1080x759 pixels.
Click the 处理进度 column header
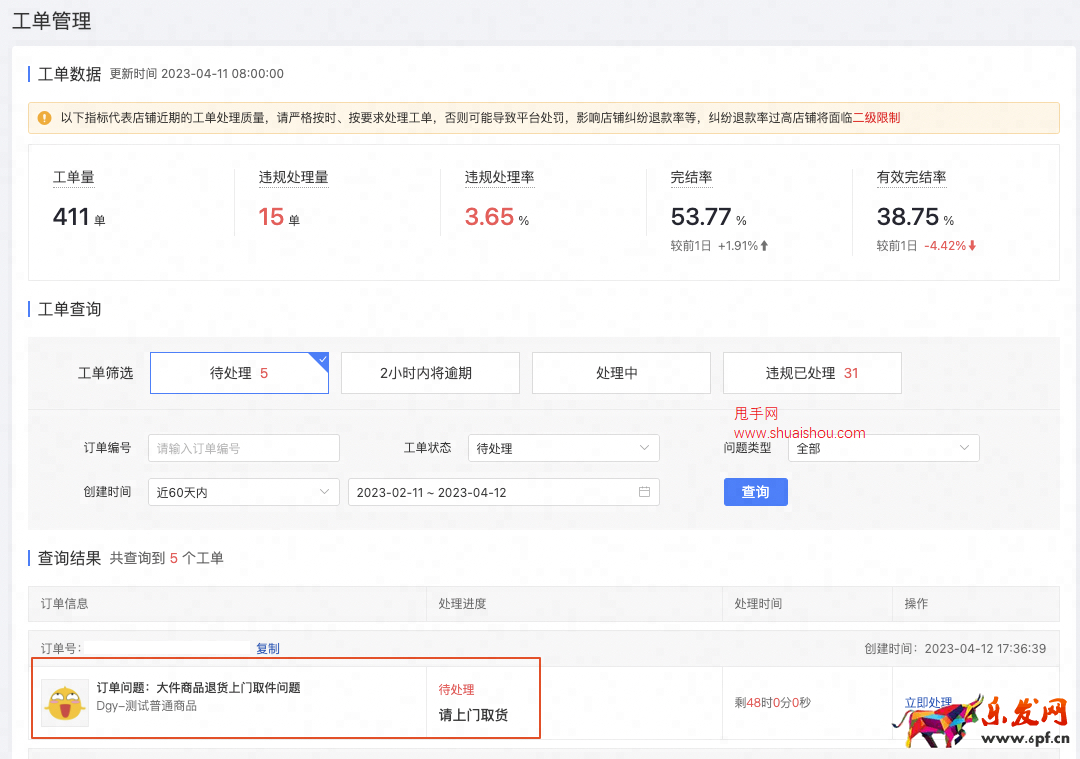[x=462, y=603]
